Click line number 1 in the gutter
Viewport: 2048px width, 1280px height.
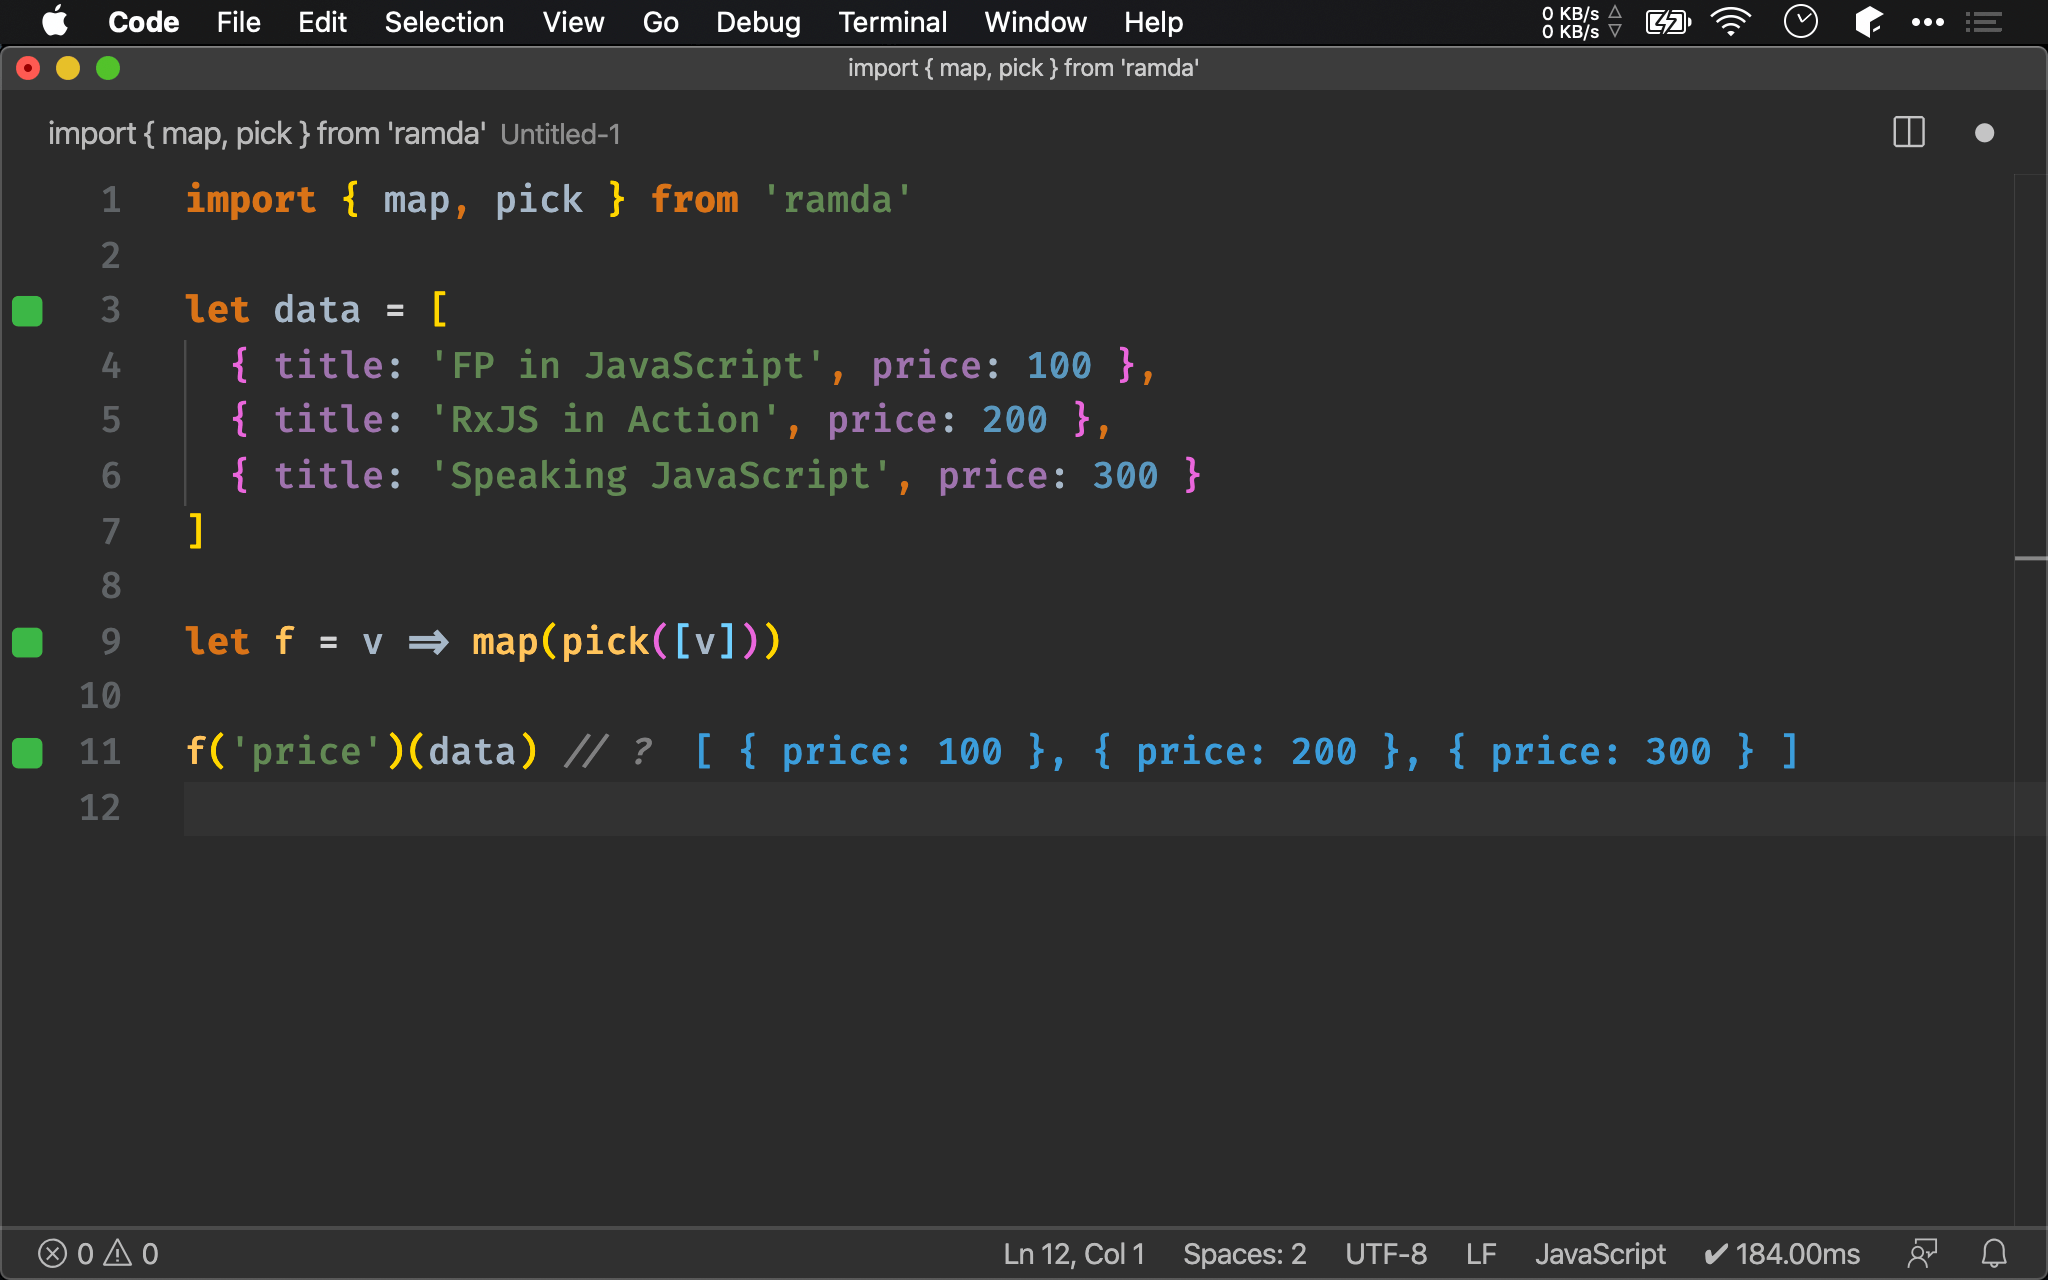tap(111, 200)
